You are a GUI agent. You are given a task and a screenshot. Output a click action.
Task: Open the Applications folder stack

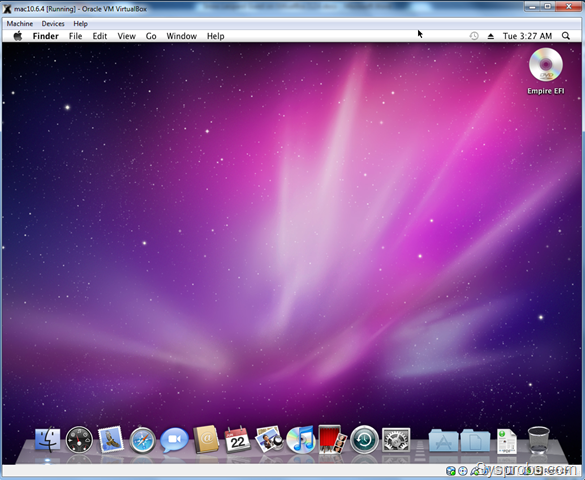[443, 440]
